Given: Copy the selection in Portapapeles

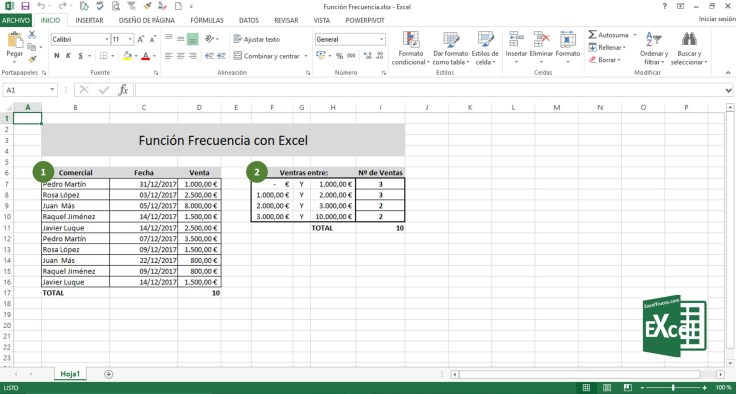Looking at the screenshot, I should (32, 47).
